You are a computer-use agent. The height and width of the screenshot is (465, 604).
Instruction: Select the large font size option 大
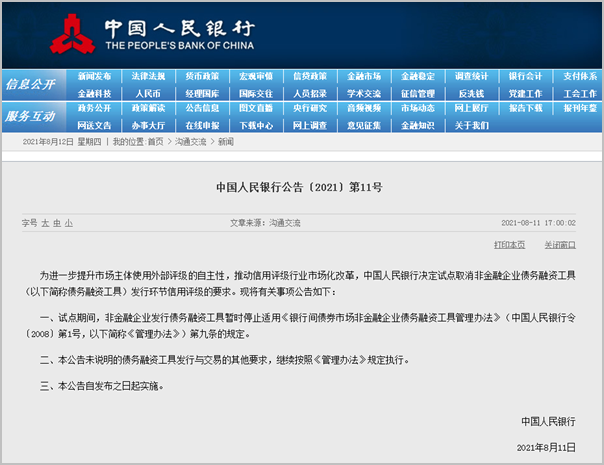click(44, 222)
